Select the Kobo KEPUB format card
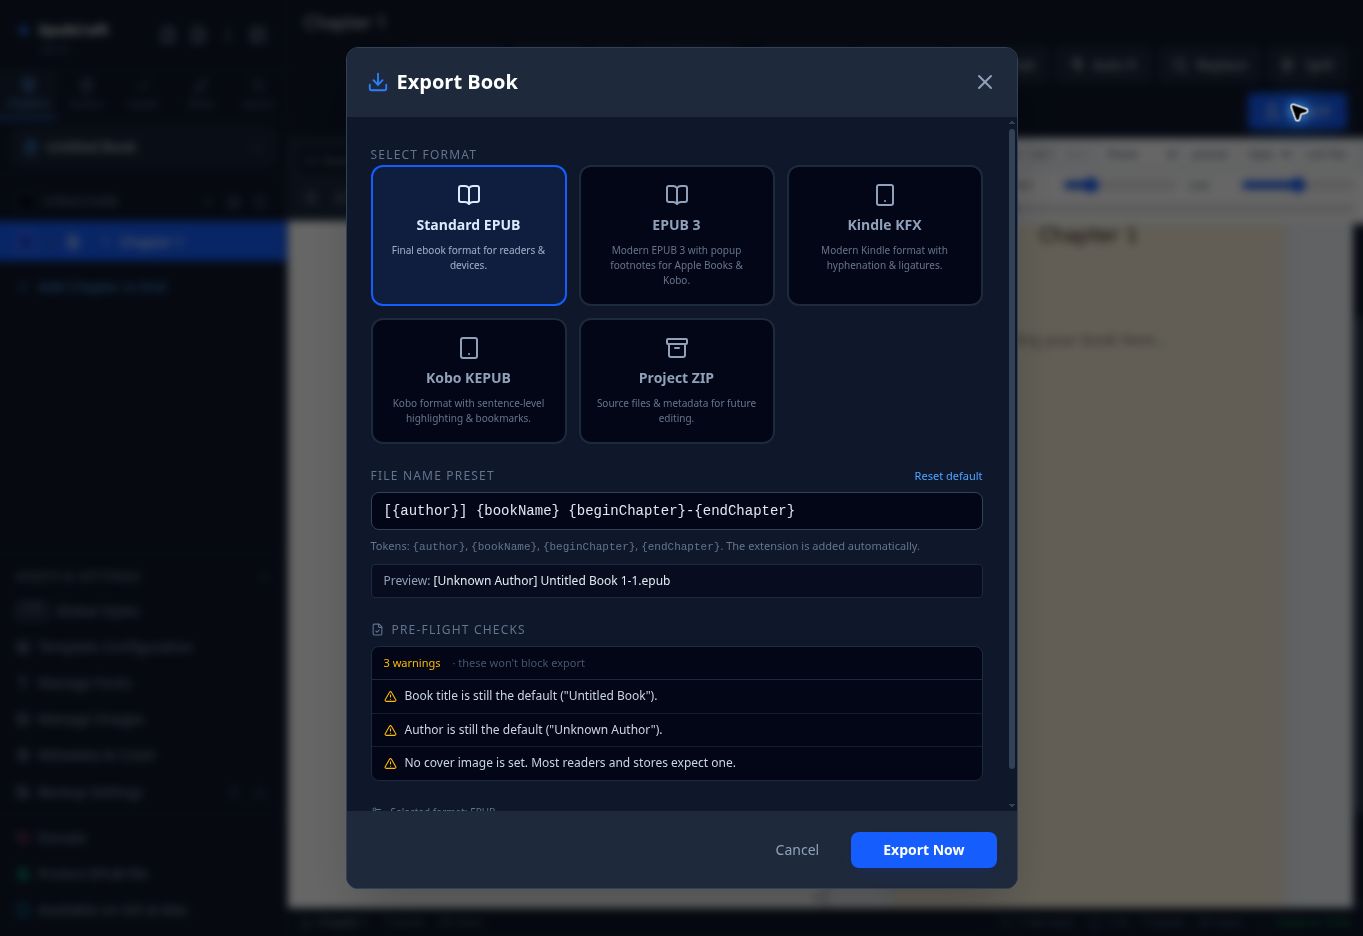1363x936 pixels. click(469, 381)
